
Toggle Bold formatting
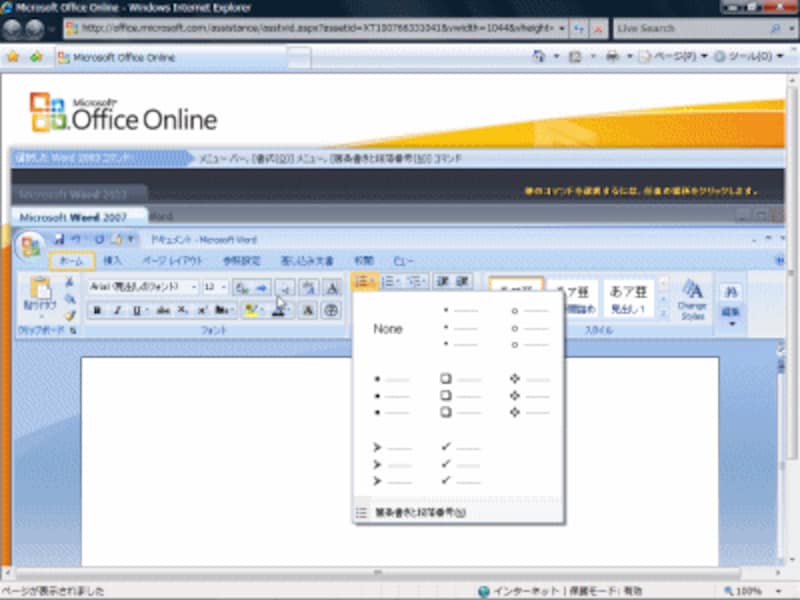[96, 309]
